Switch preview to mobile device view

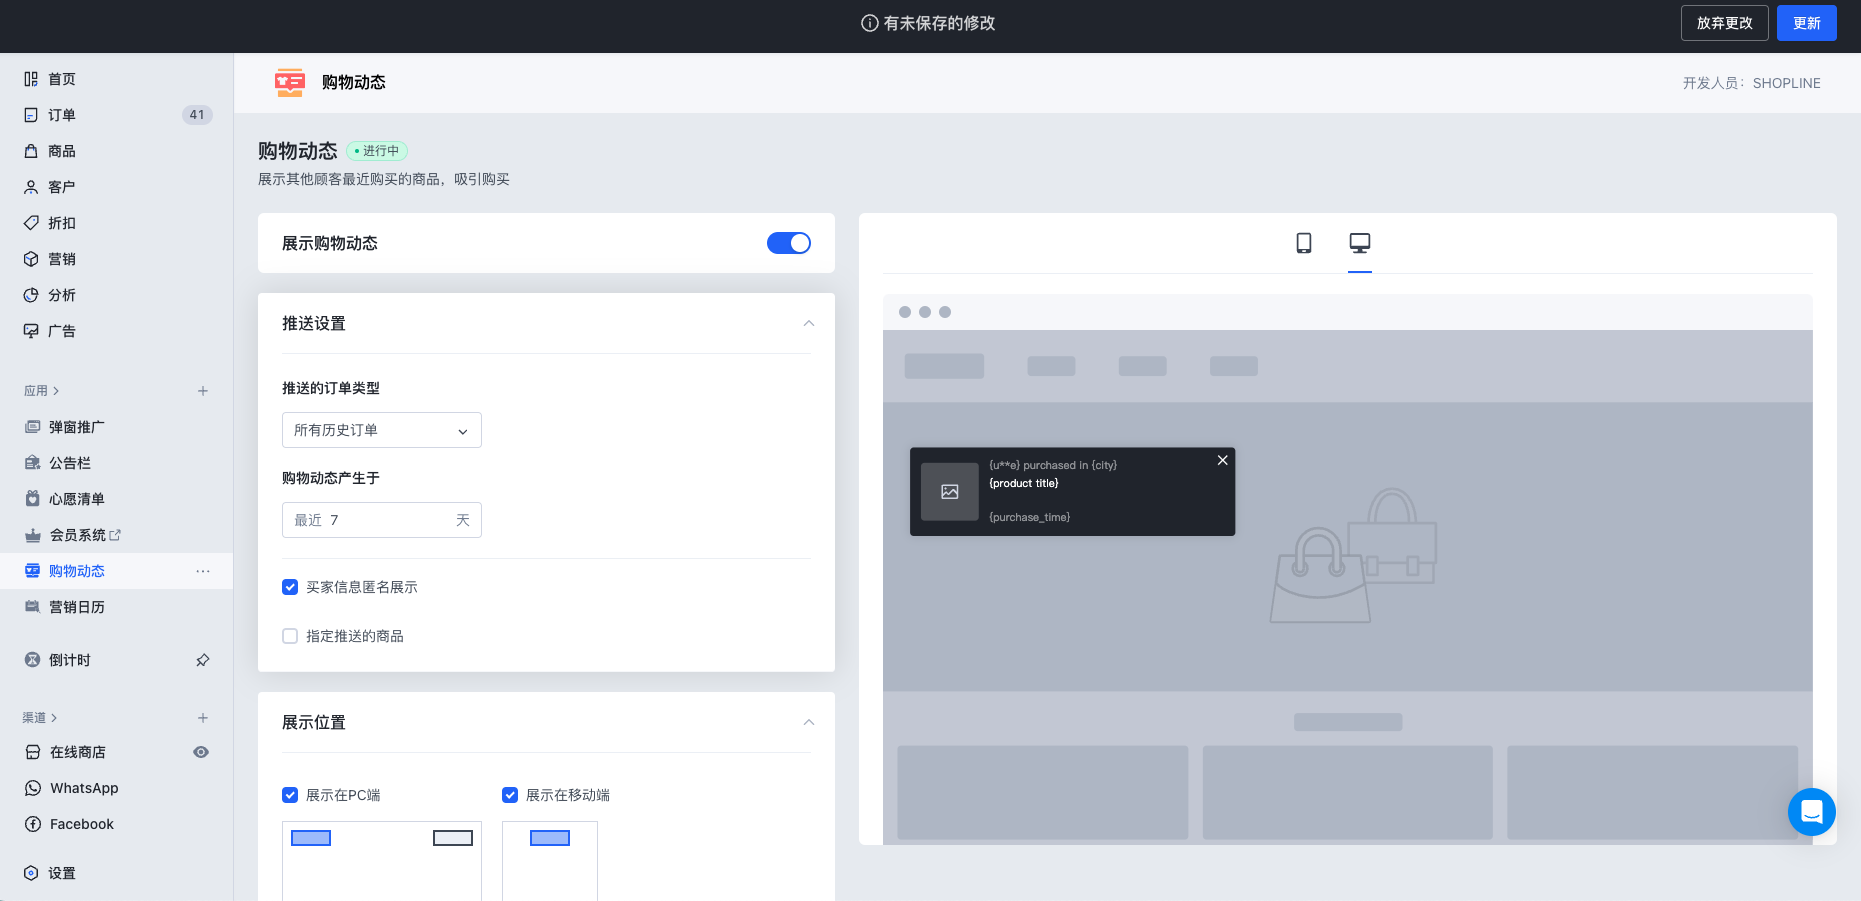[1304, 243]
